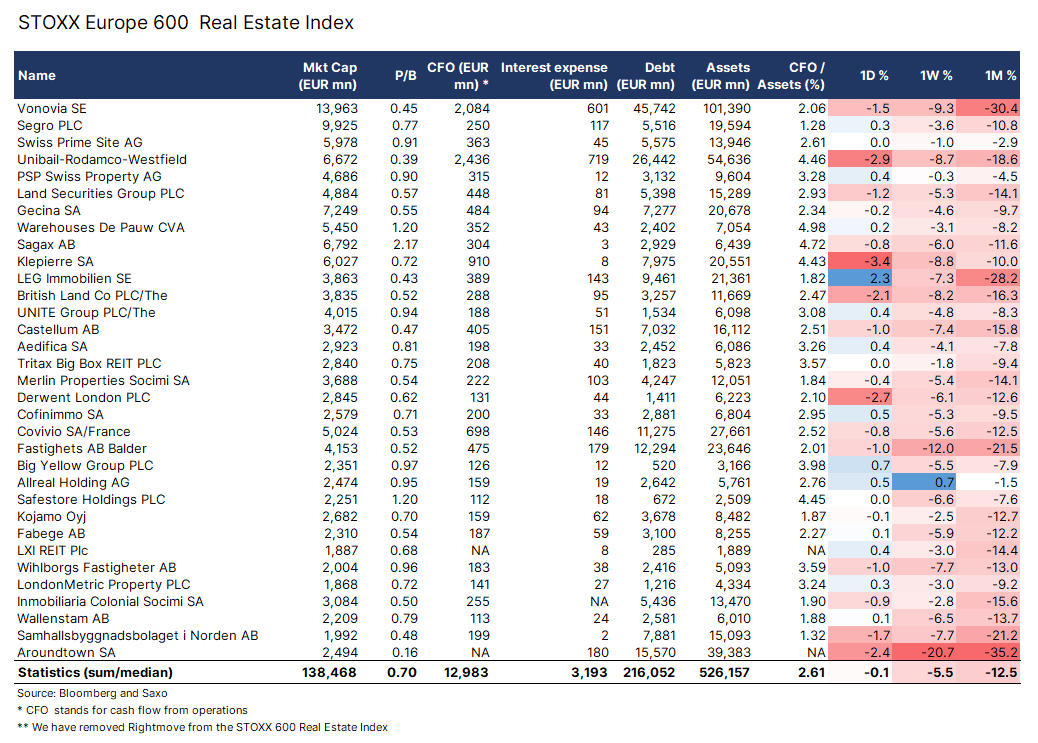1038x743 pixels.
Task: Select the total debt value 216,052
Action: coord(649,673)
